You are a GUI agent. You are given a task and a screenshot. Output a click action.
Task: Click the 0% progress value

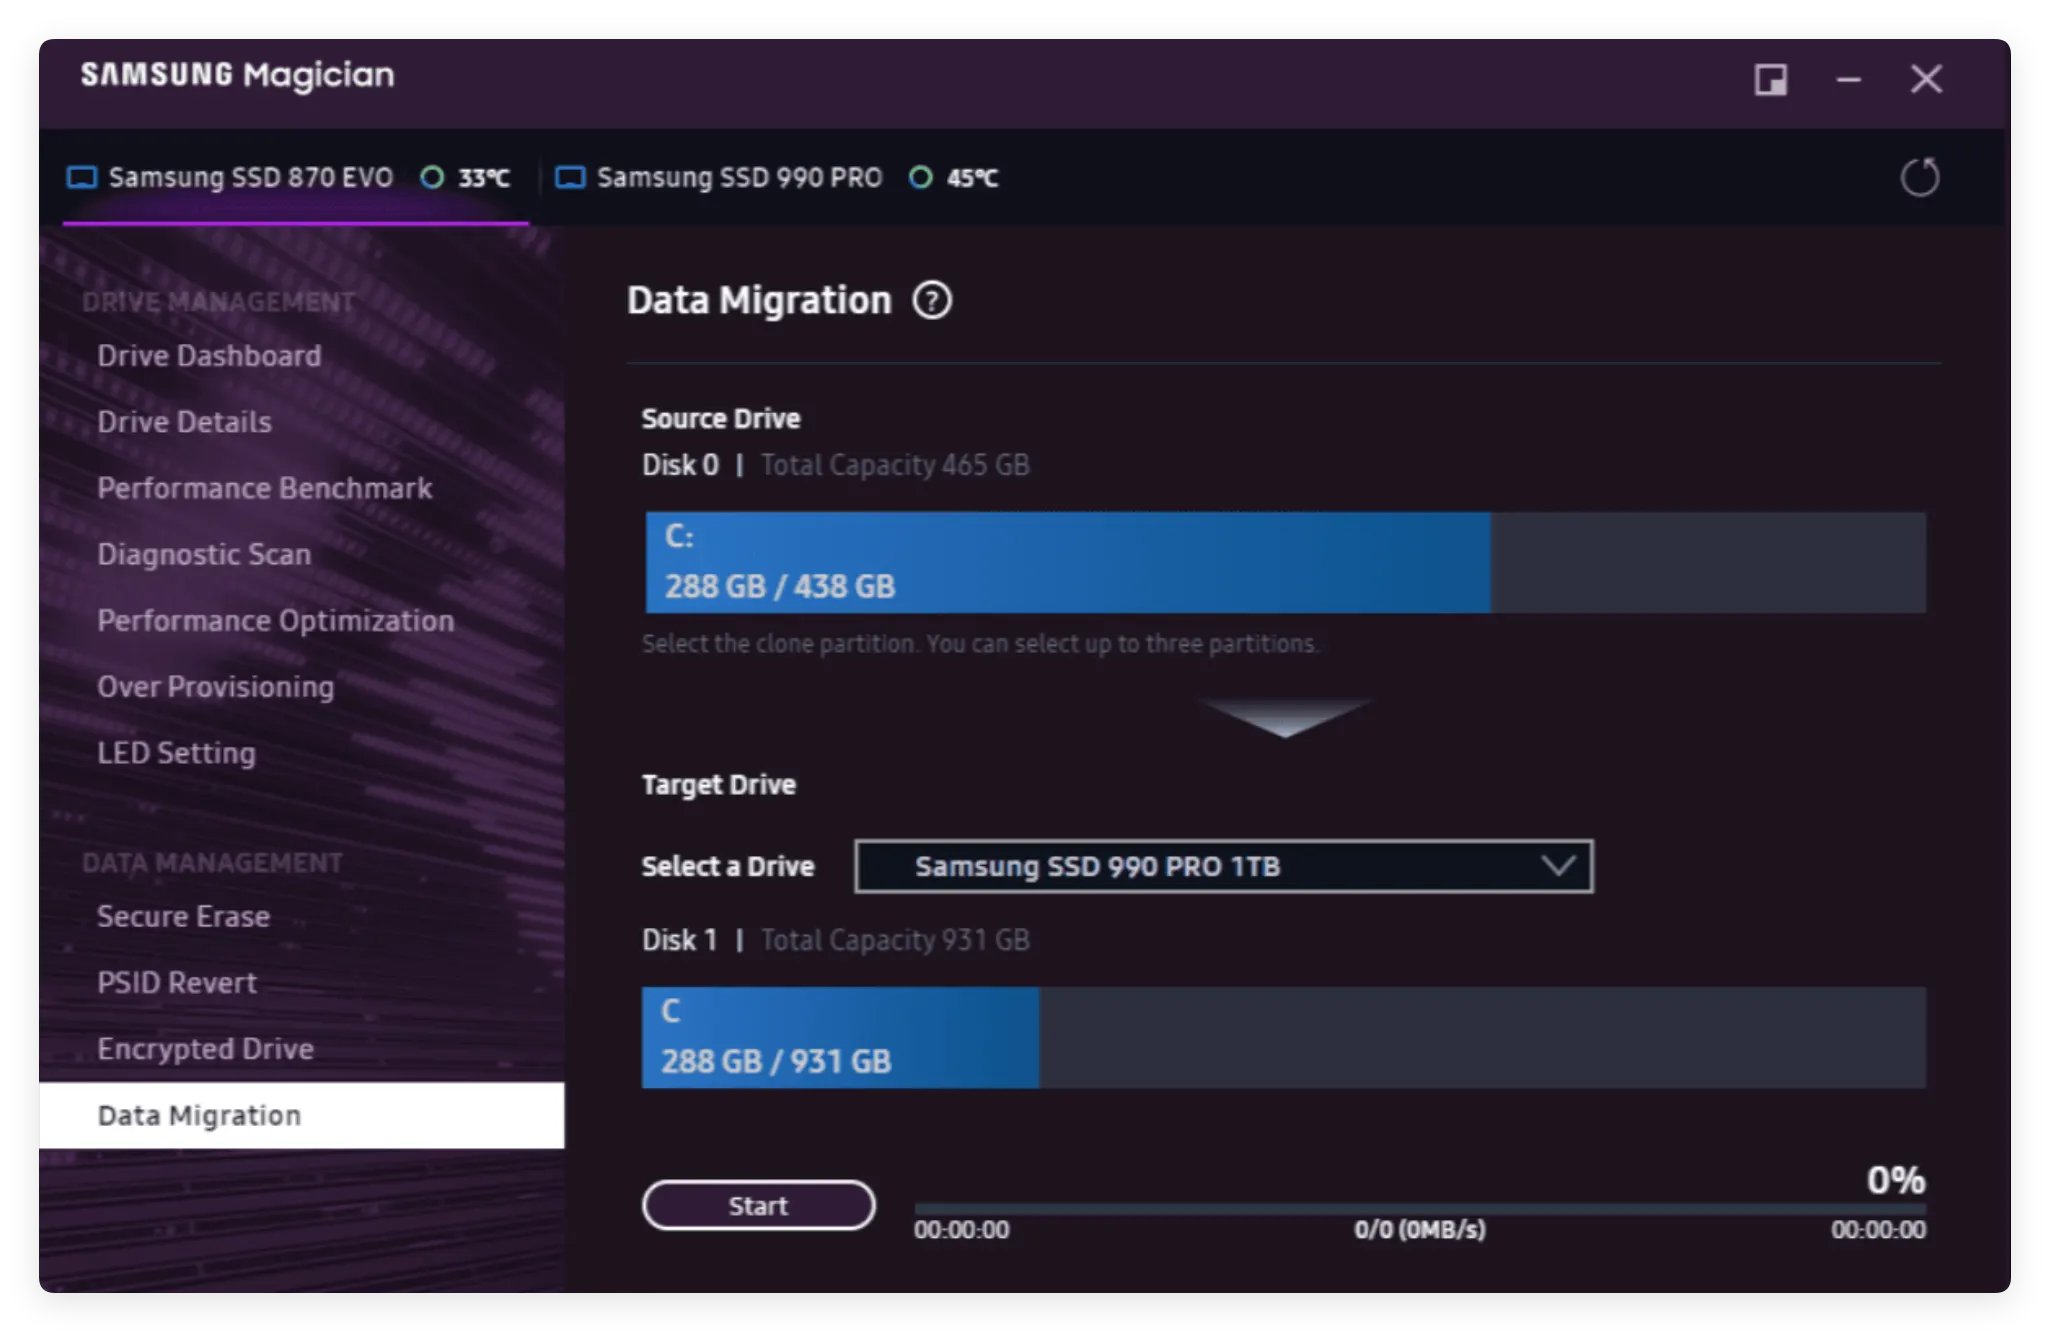point(1895,1180)
